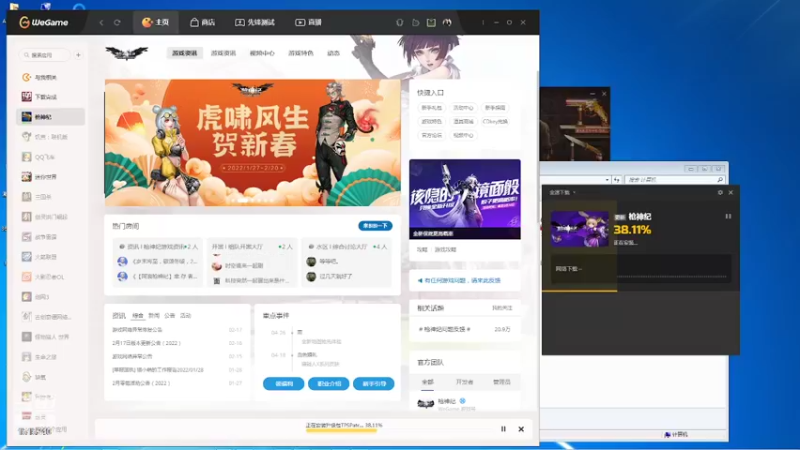Open the 商店 store tab

point(203,22)
